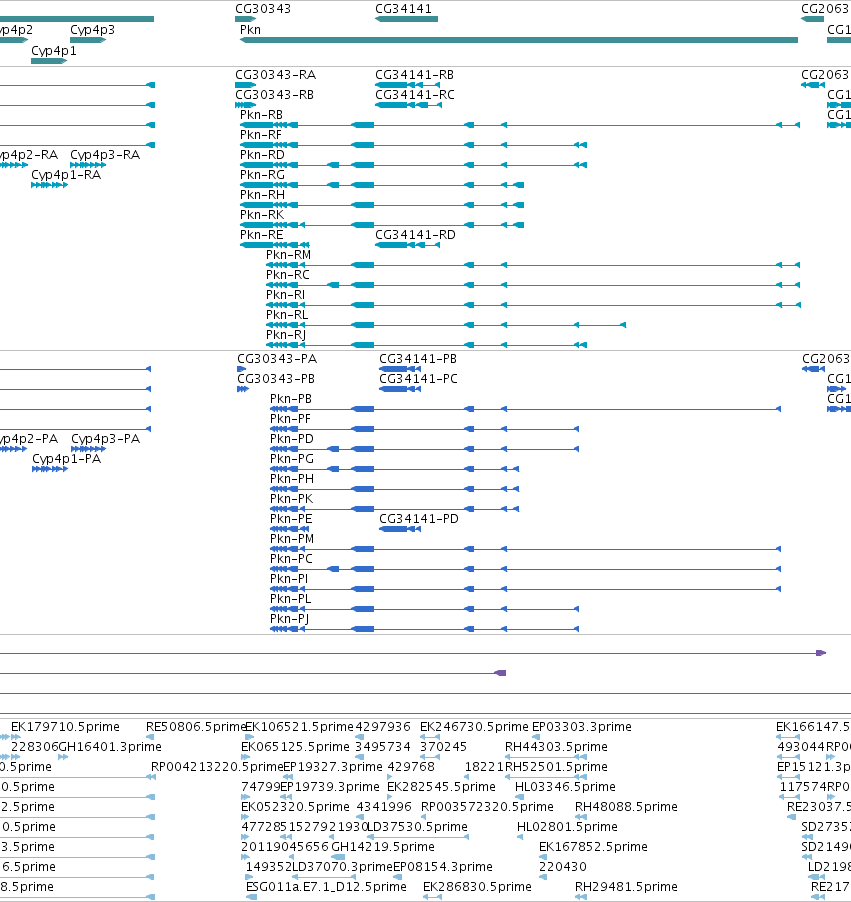Click the Cyp4p3-PA protein label
Viewport: 851px width, 902px height.
pos(106,439)
